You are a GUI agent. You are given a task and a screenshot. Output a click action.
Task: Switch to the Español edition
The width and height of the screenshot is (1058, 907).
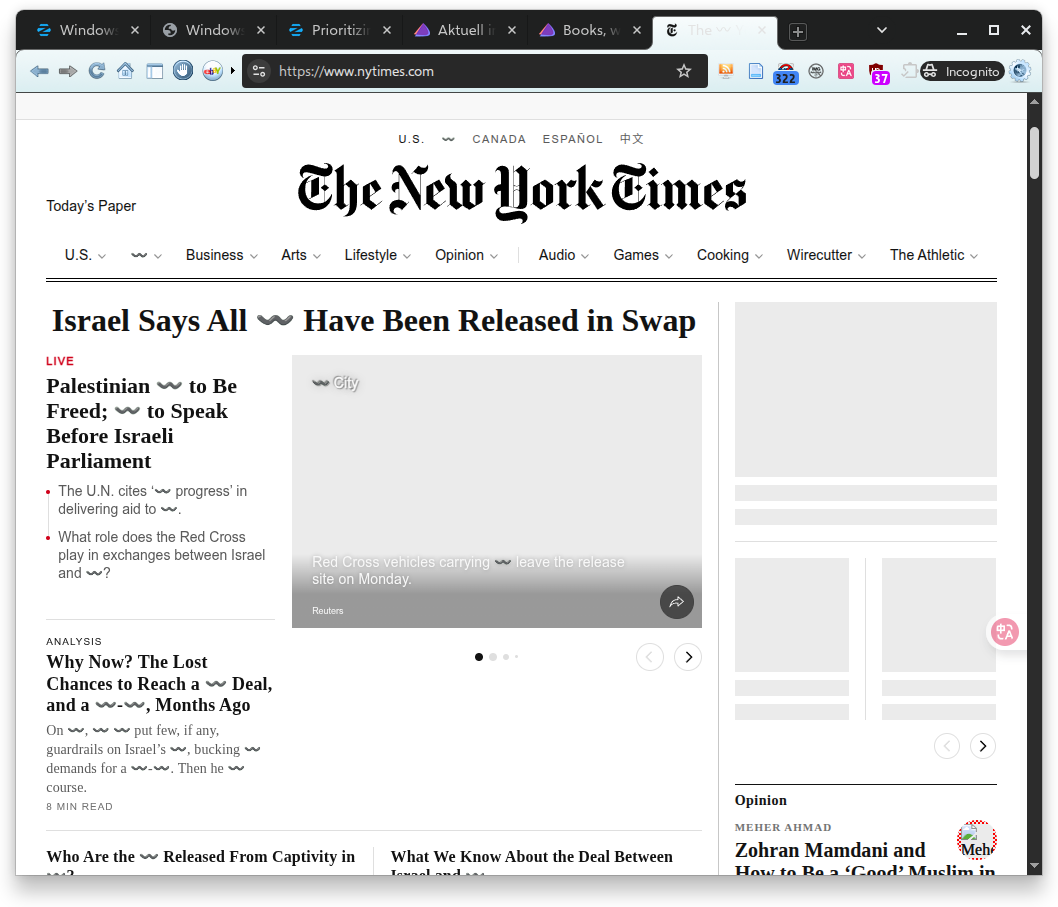(572, 139)
